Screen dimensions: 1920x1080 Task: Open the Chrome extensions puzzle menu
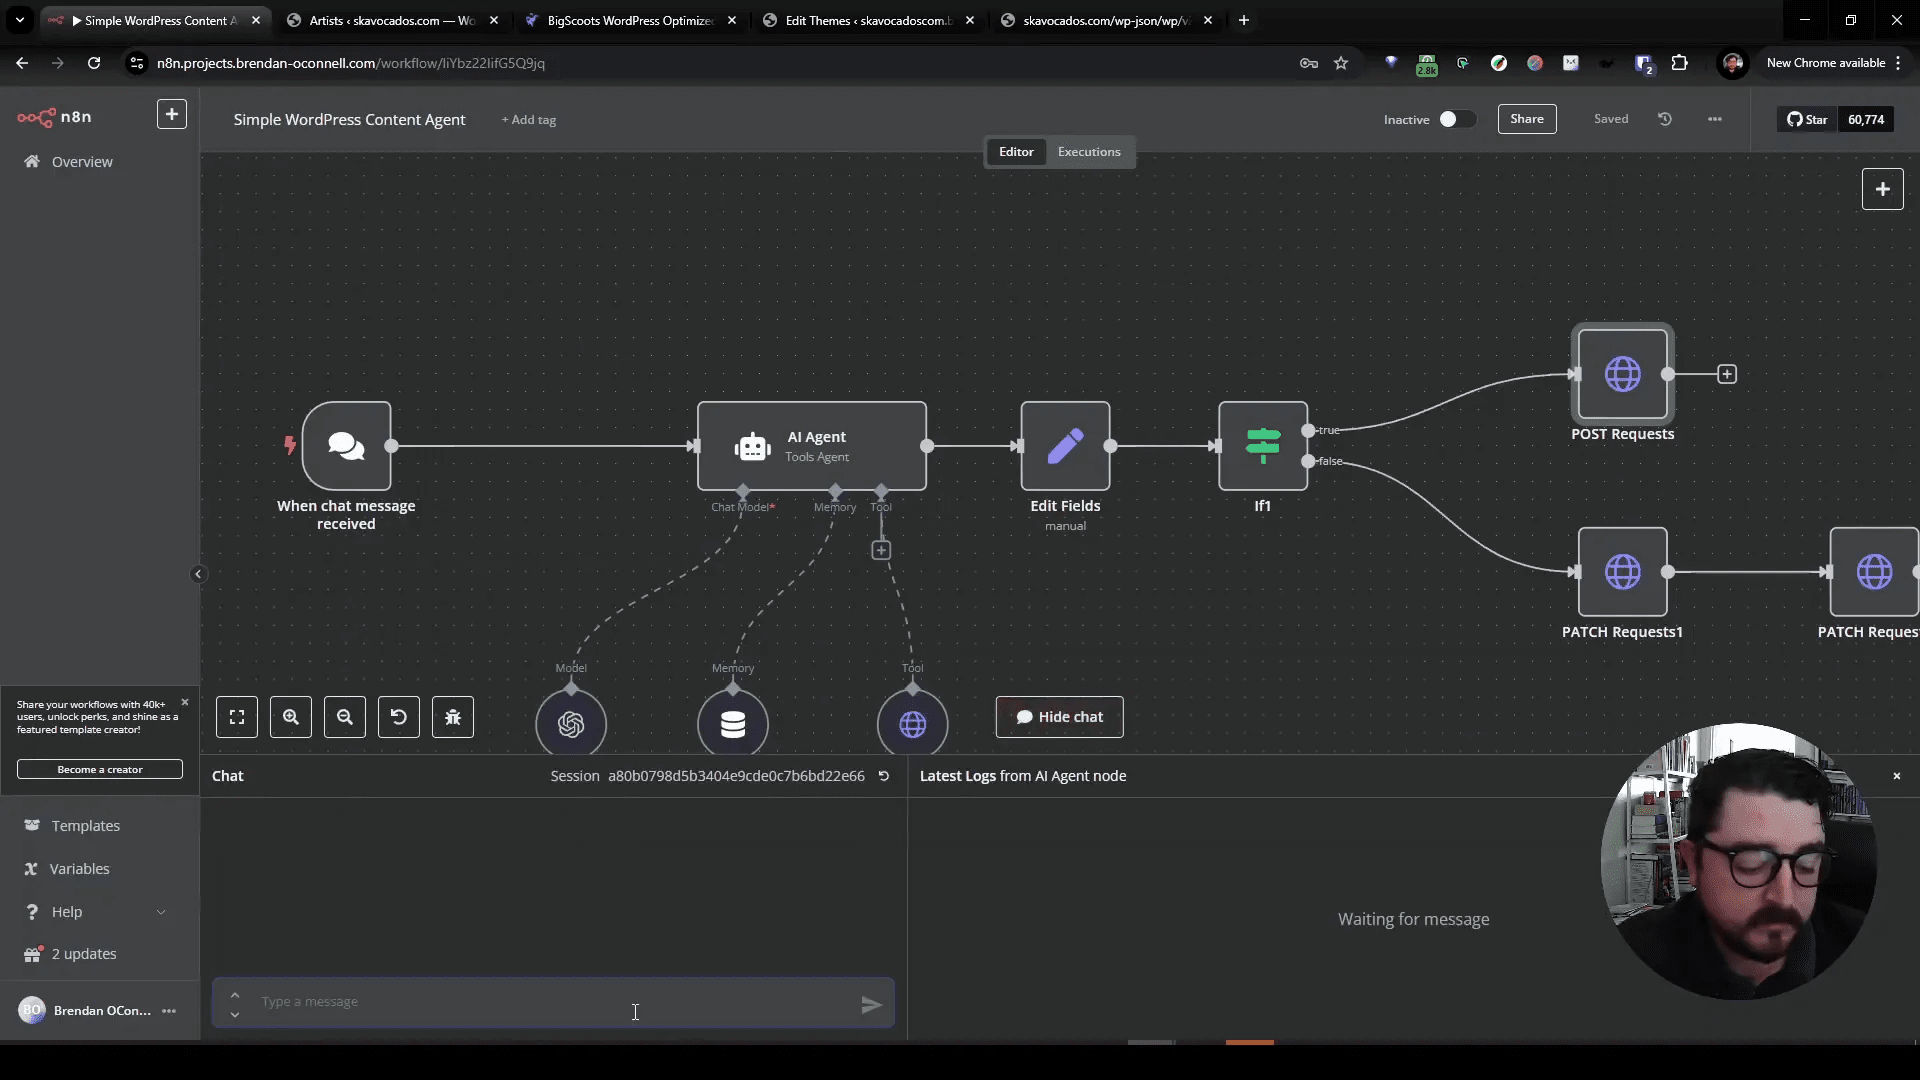tap(1680, 63)
